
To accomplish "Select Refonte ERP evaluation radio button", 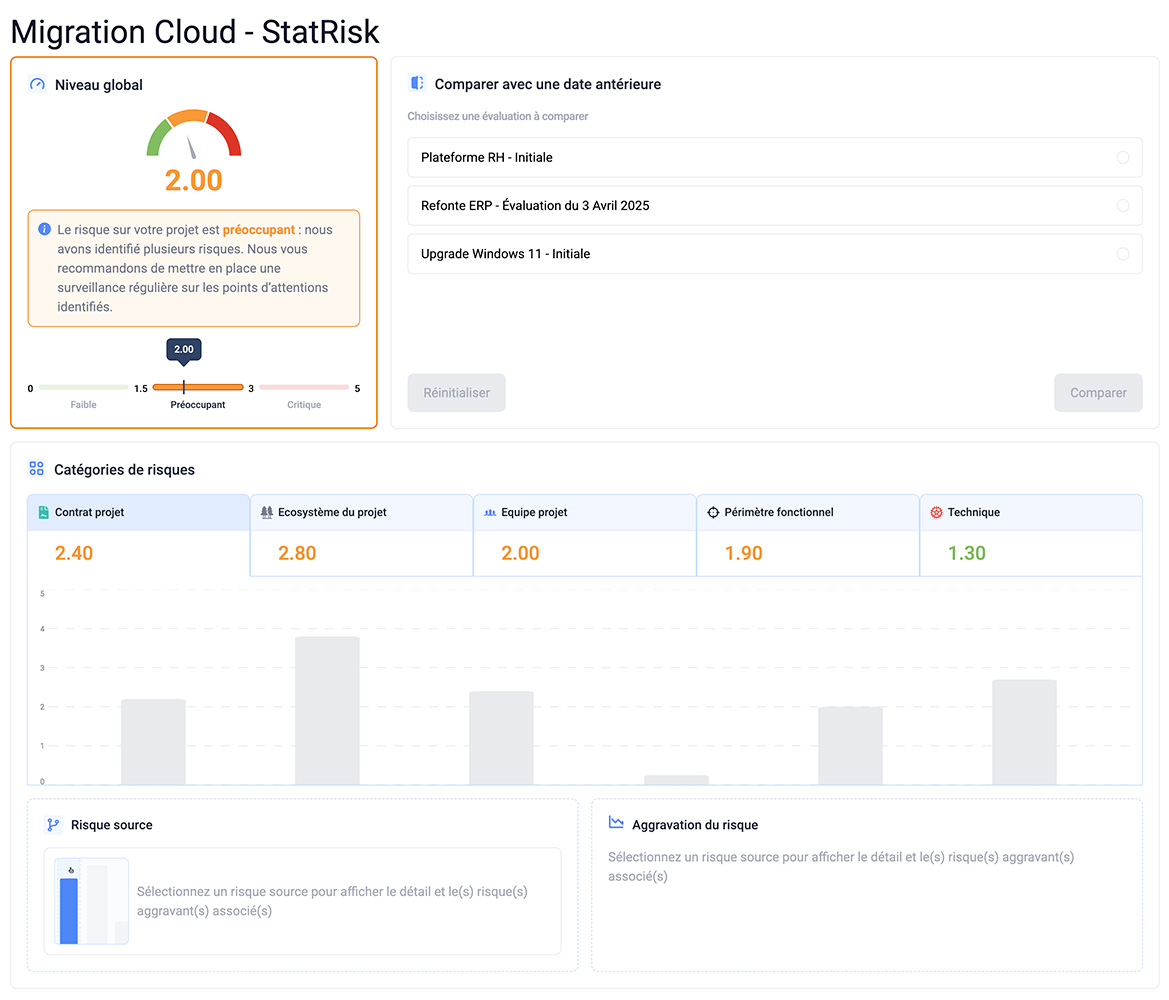I will coord(1122,206).
